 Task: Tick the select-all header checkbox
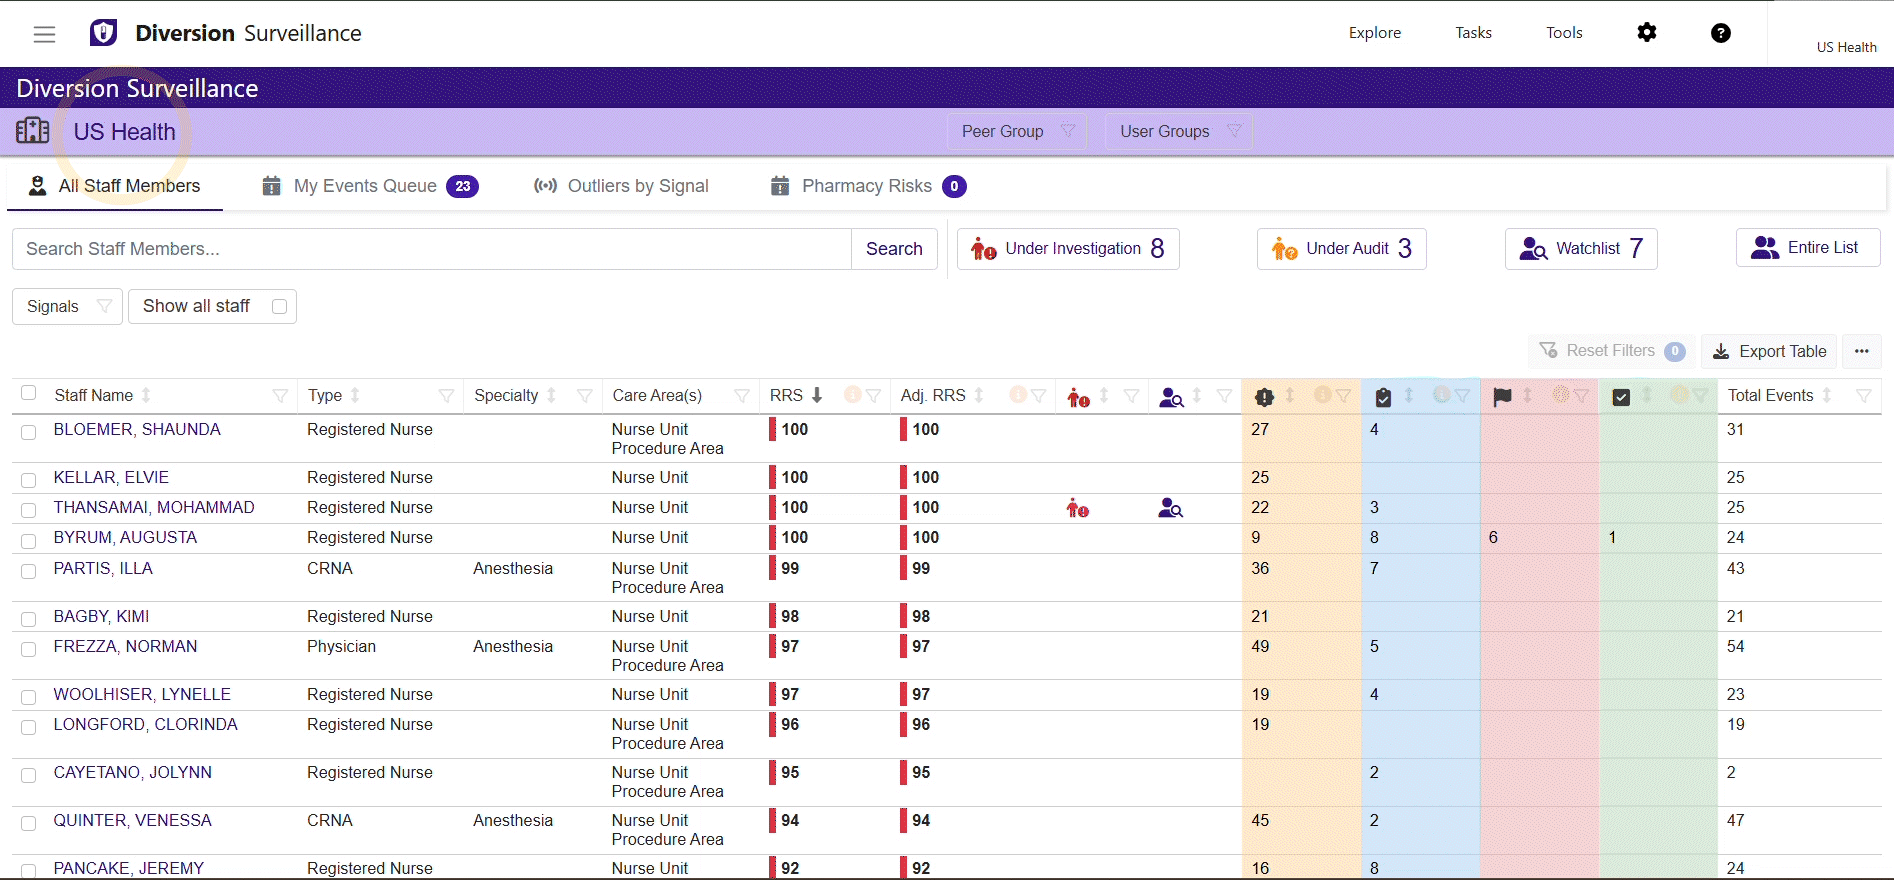click(29, 393)
